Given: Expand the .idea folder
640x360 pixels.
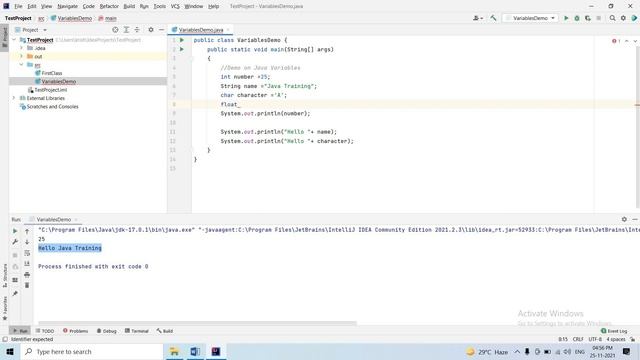Looking at the screenshot, I should 22,48.
